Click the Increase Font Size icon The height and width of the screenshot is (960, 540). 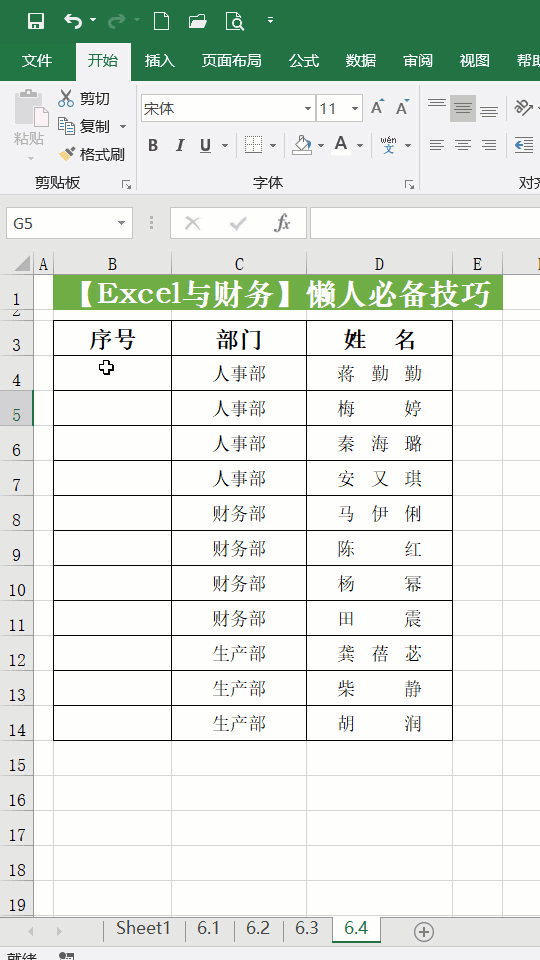[378, 107]
